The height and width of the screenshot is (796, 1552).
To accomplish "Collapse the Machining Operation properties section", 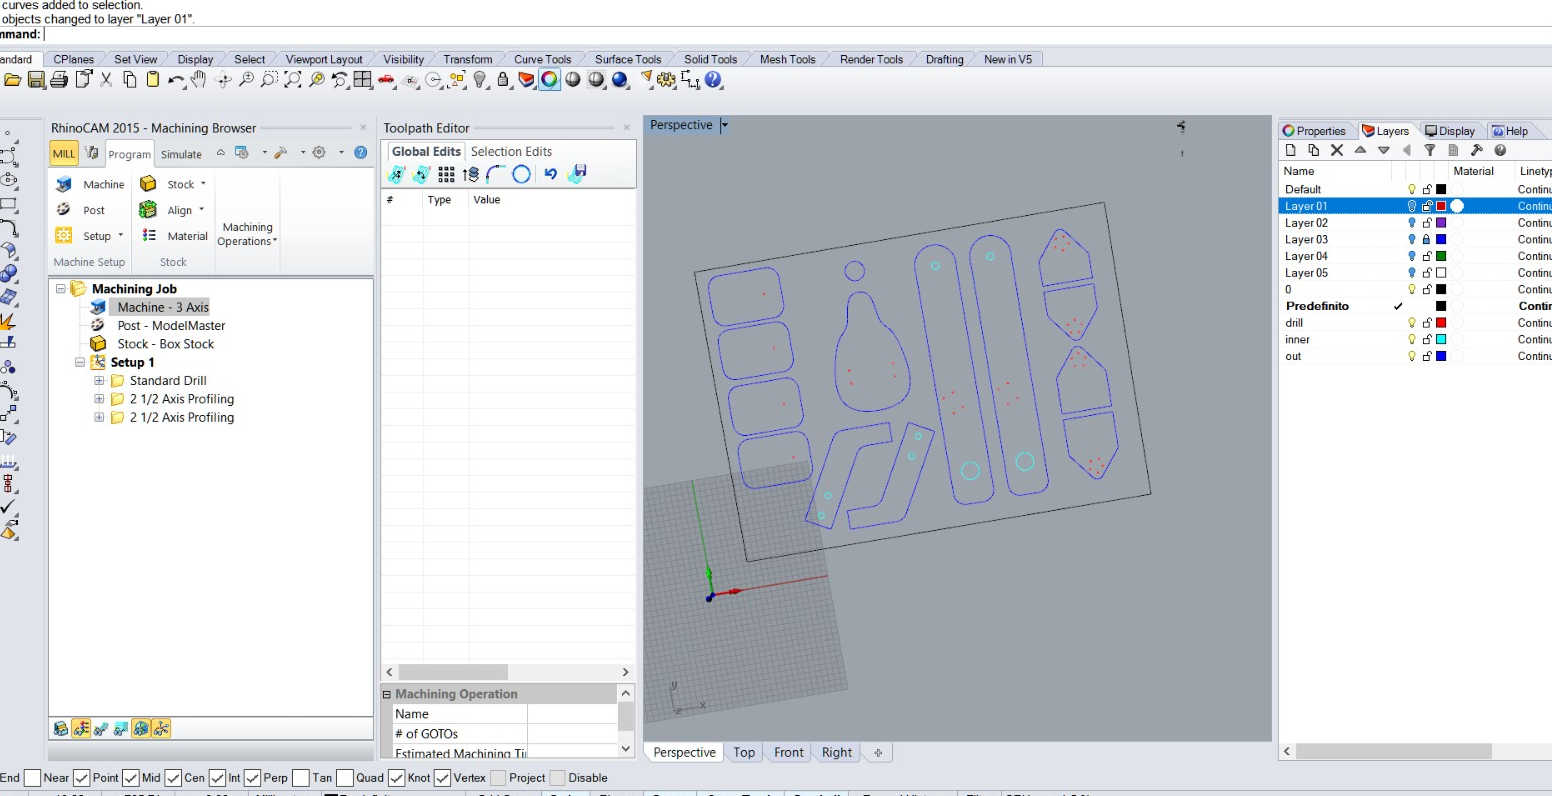I will 387,694.
